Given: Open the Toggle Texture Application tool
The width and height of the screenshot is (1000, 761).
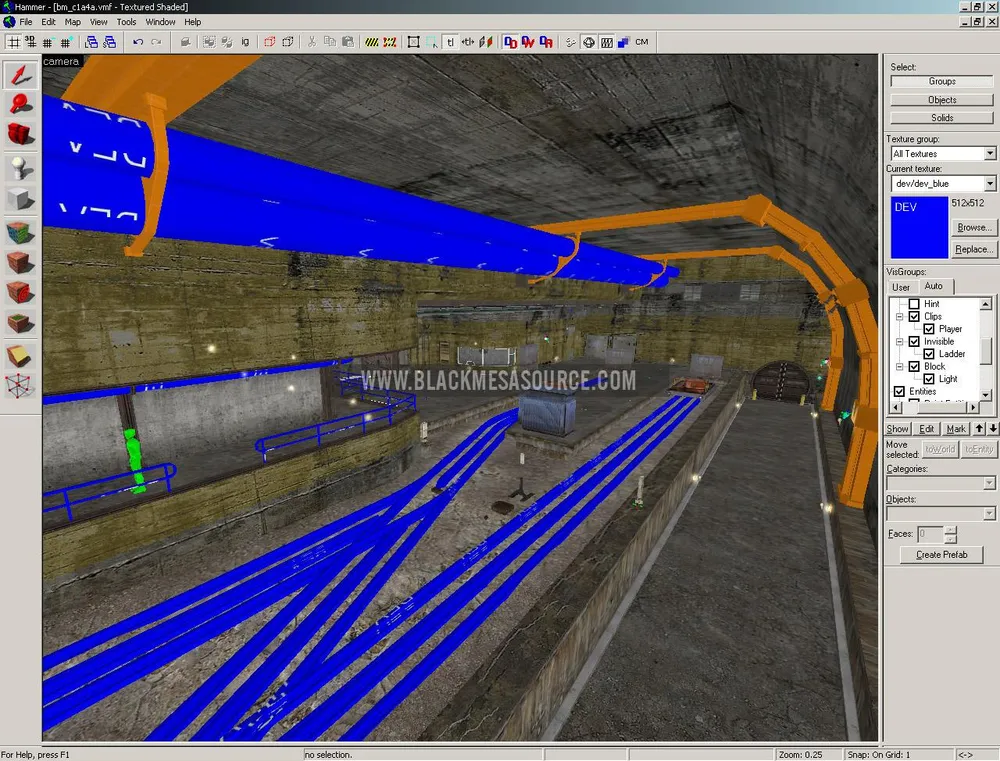Looking at the screenshot, I should pyautogui.click(x=21, y=232).
